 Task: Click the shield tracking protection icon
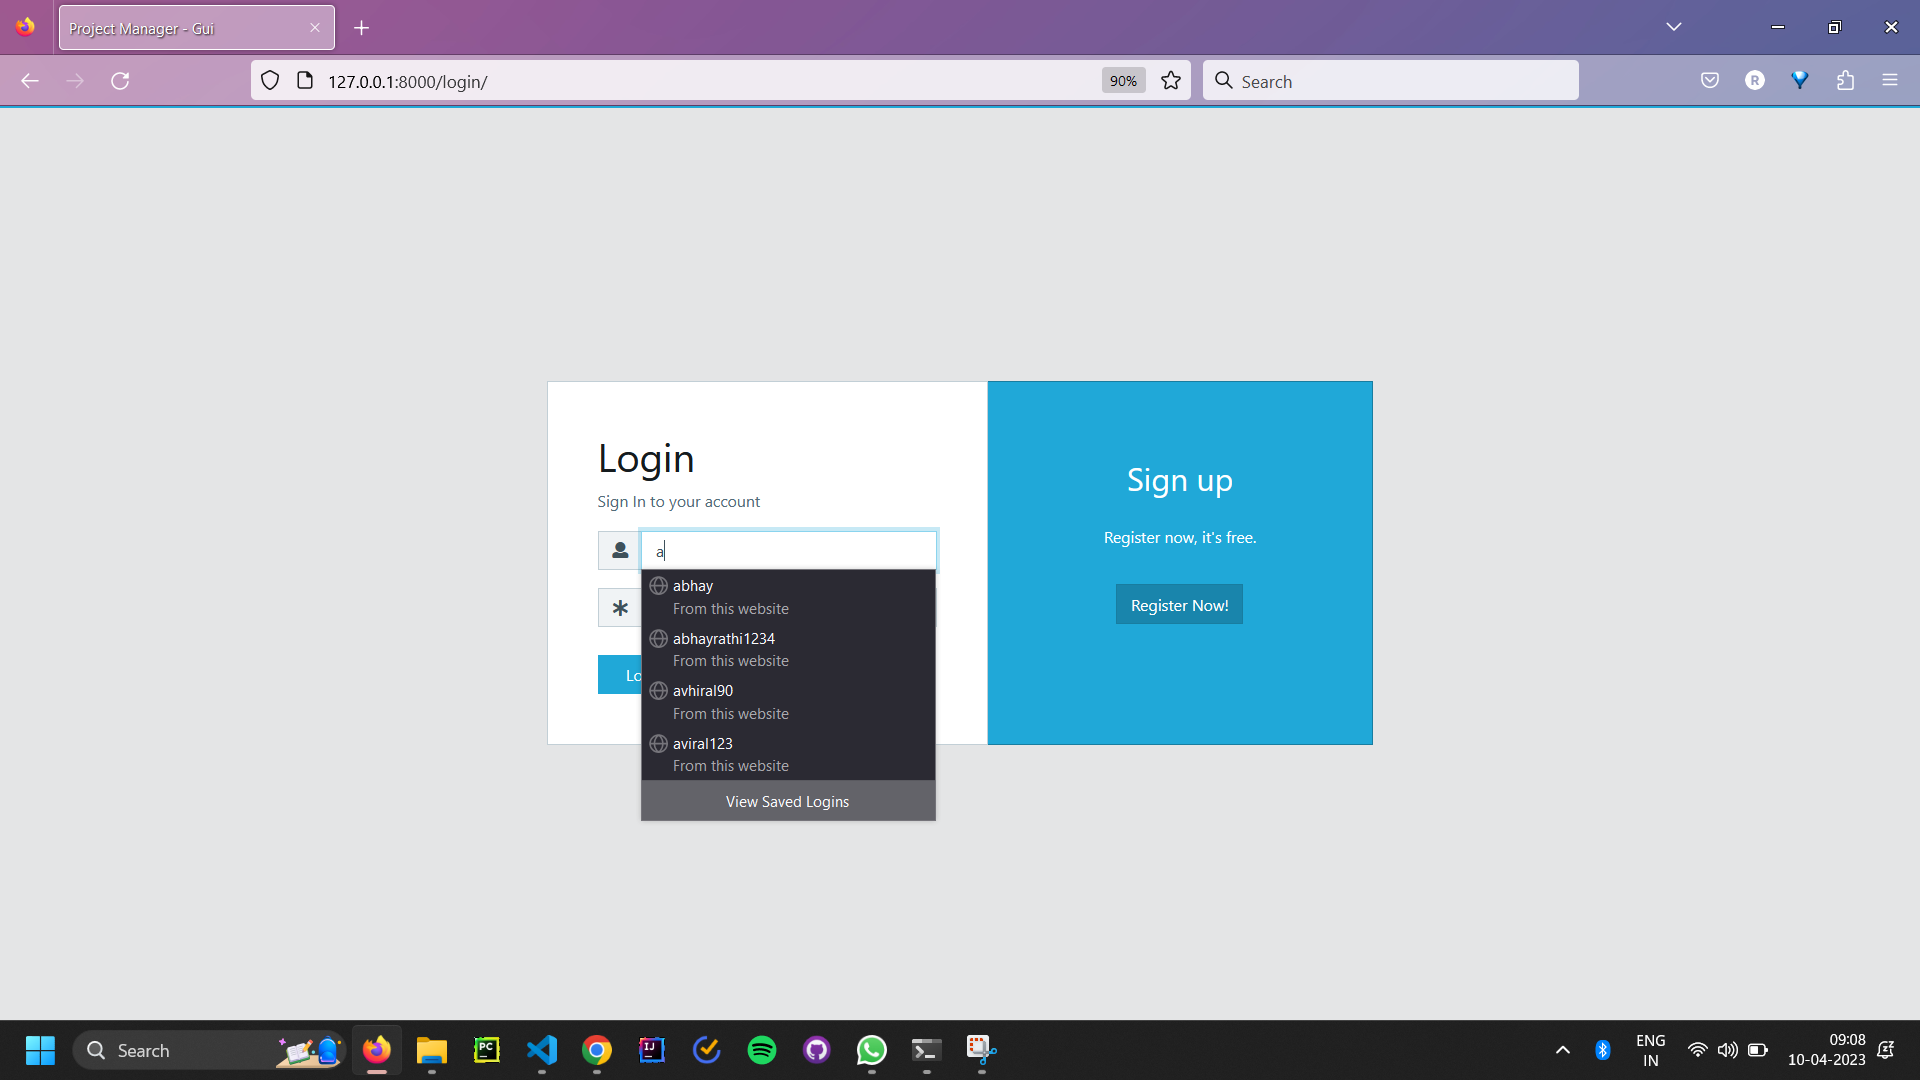pyautogui.click(x=269, y=80)
